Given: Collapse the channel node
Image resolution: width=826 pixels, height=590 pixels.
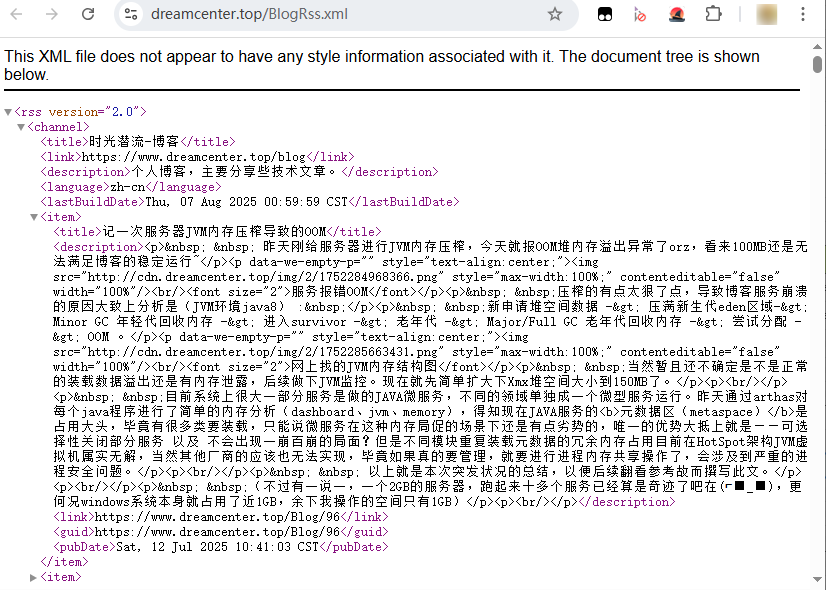Looking at the screenshot, I should 21,127.
